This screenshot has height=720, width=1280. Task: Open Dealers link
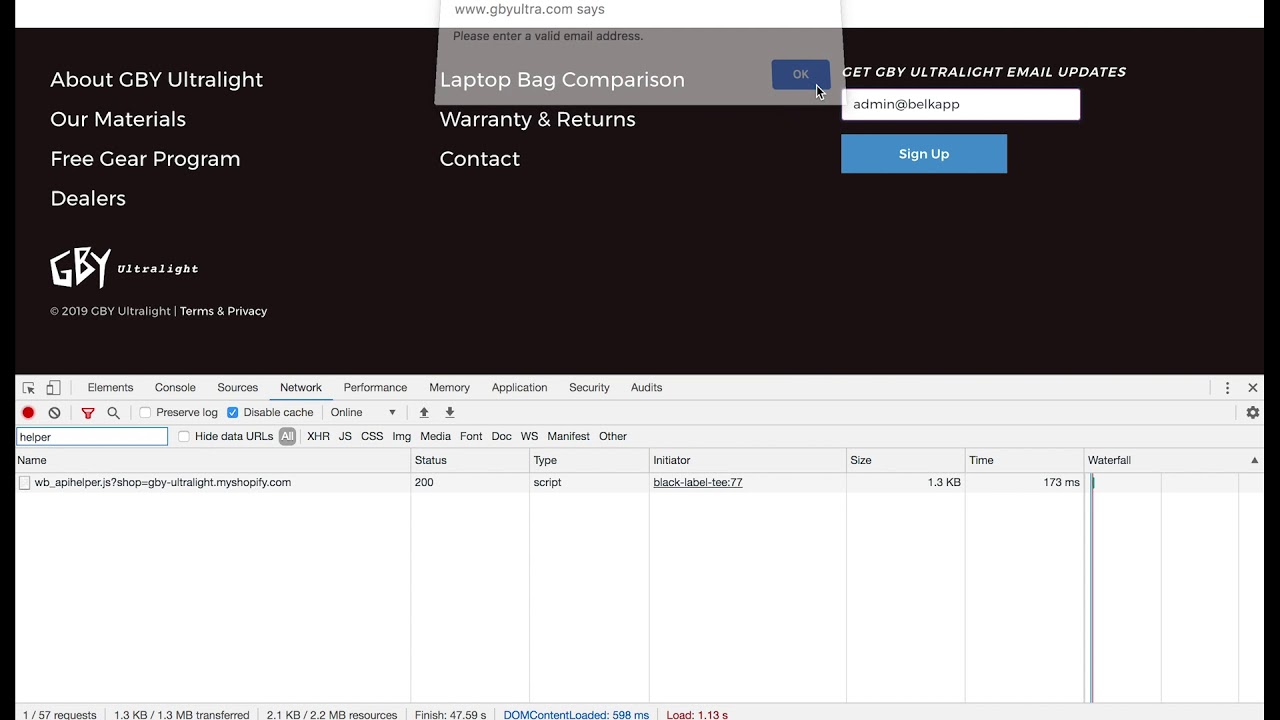pyautogui.click(x=88, y=198)
